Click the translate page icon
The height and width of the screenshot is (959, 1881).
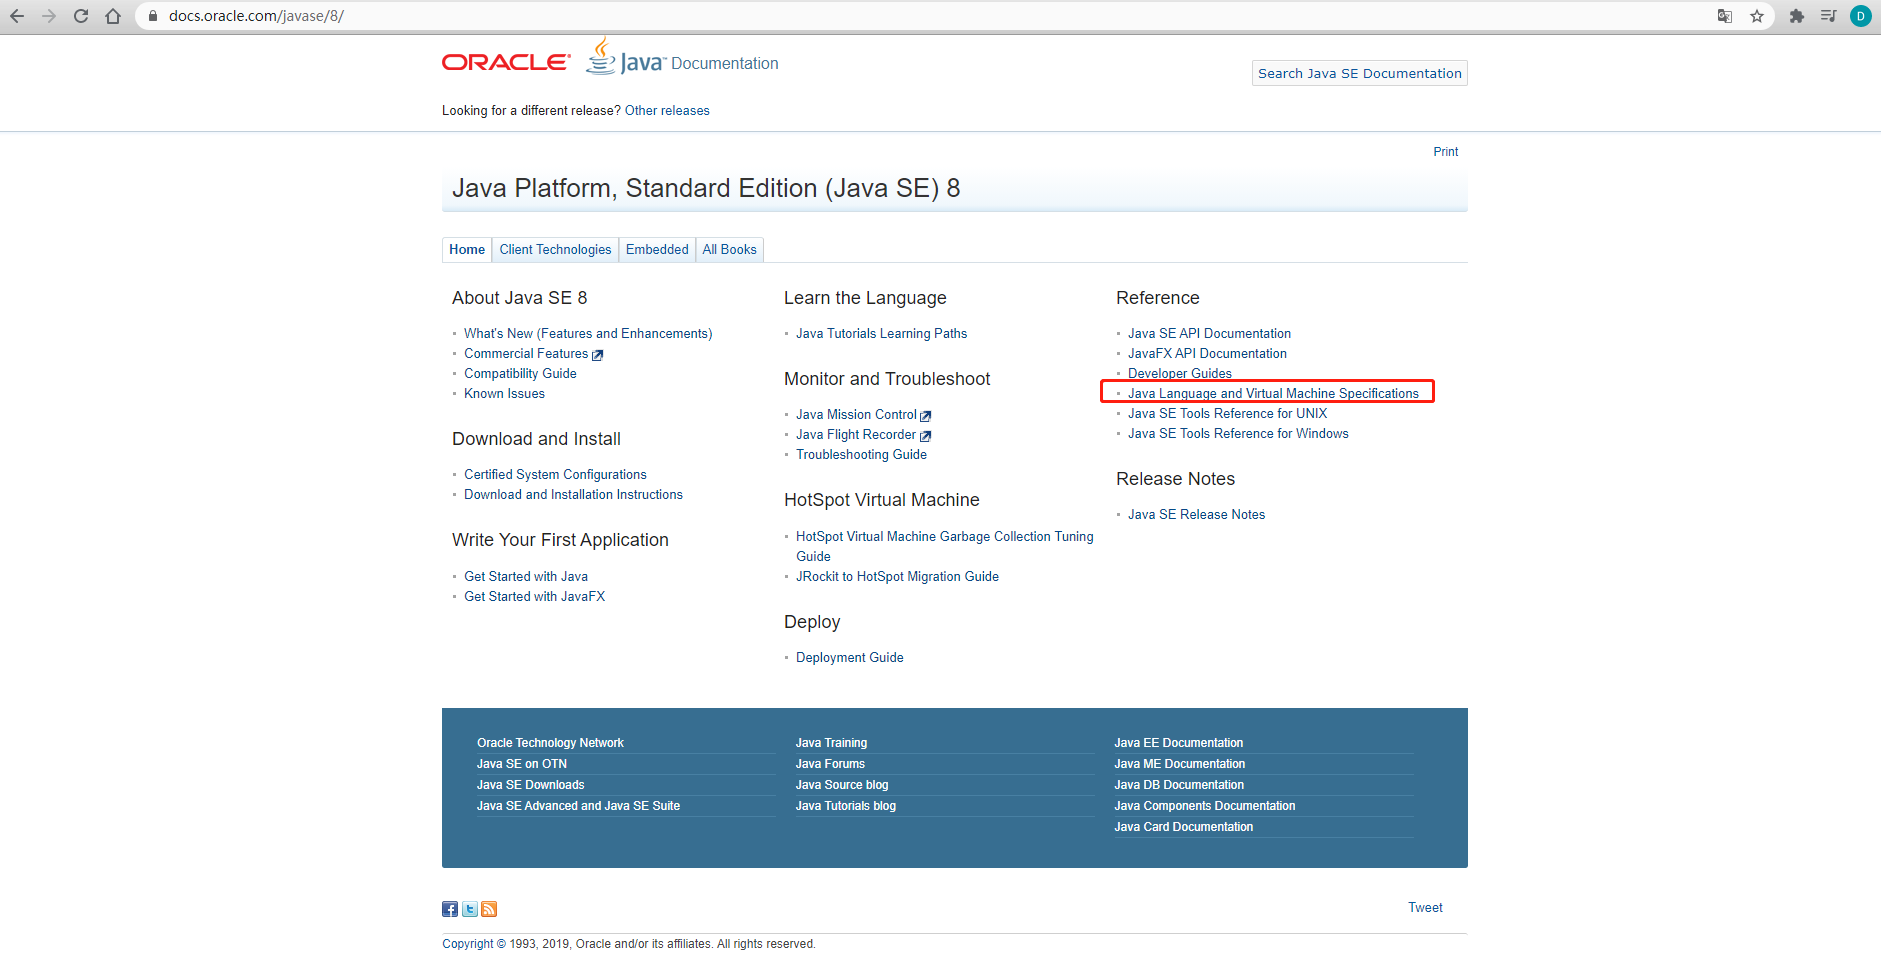(1725, 16)
